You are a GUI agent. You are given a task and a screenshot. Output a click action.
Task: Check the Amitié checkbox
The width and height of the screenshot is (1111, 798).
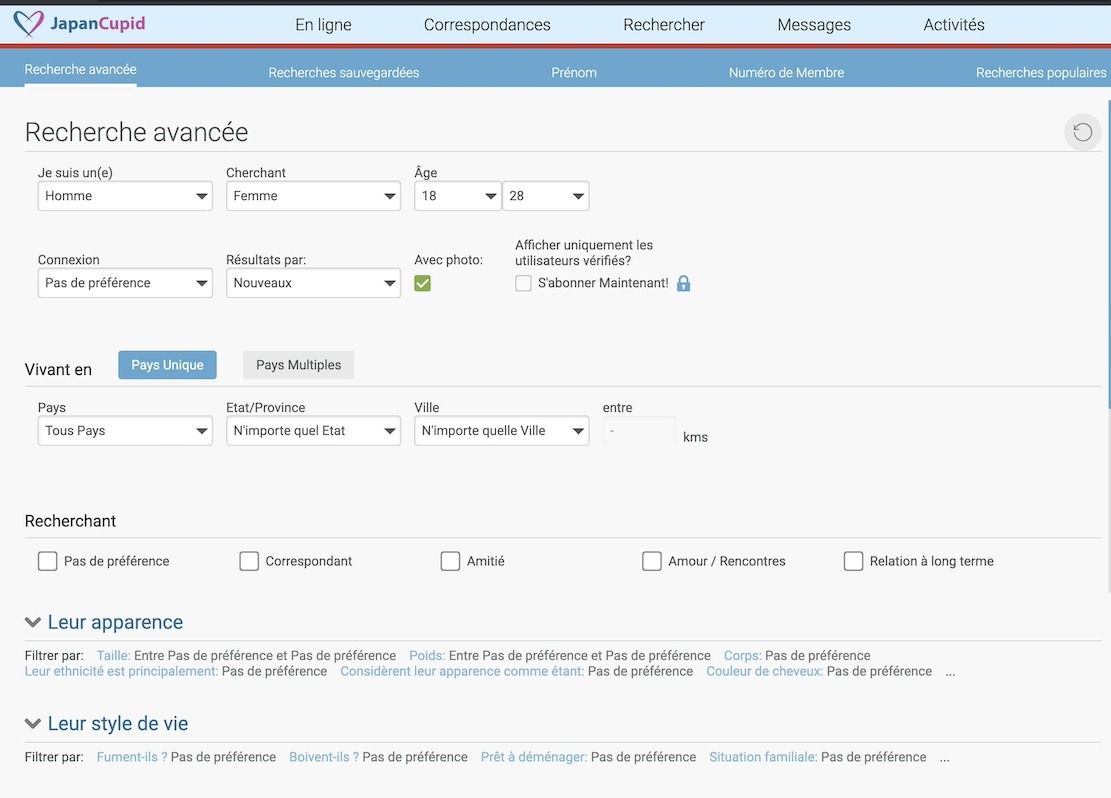[450, 561]
